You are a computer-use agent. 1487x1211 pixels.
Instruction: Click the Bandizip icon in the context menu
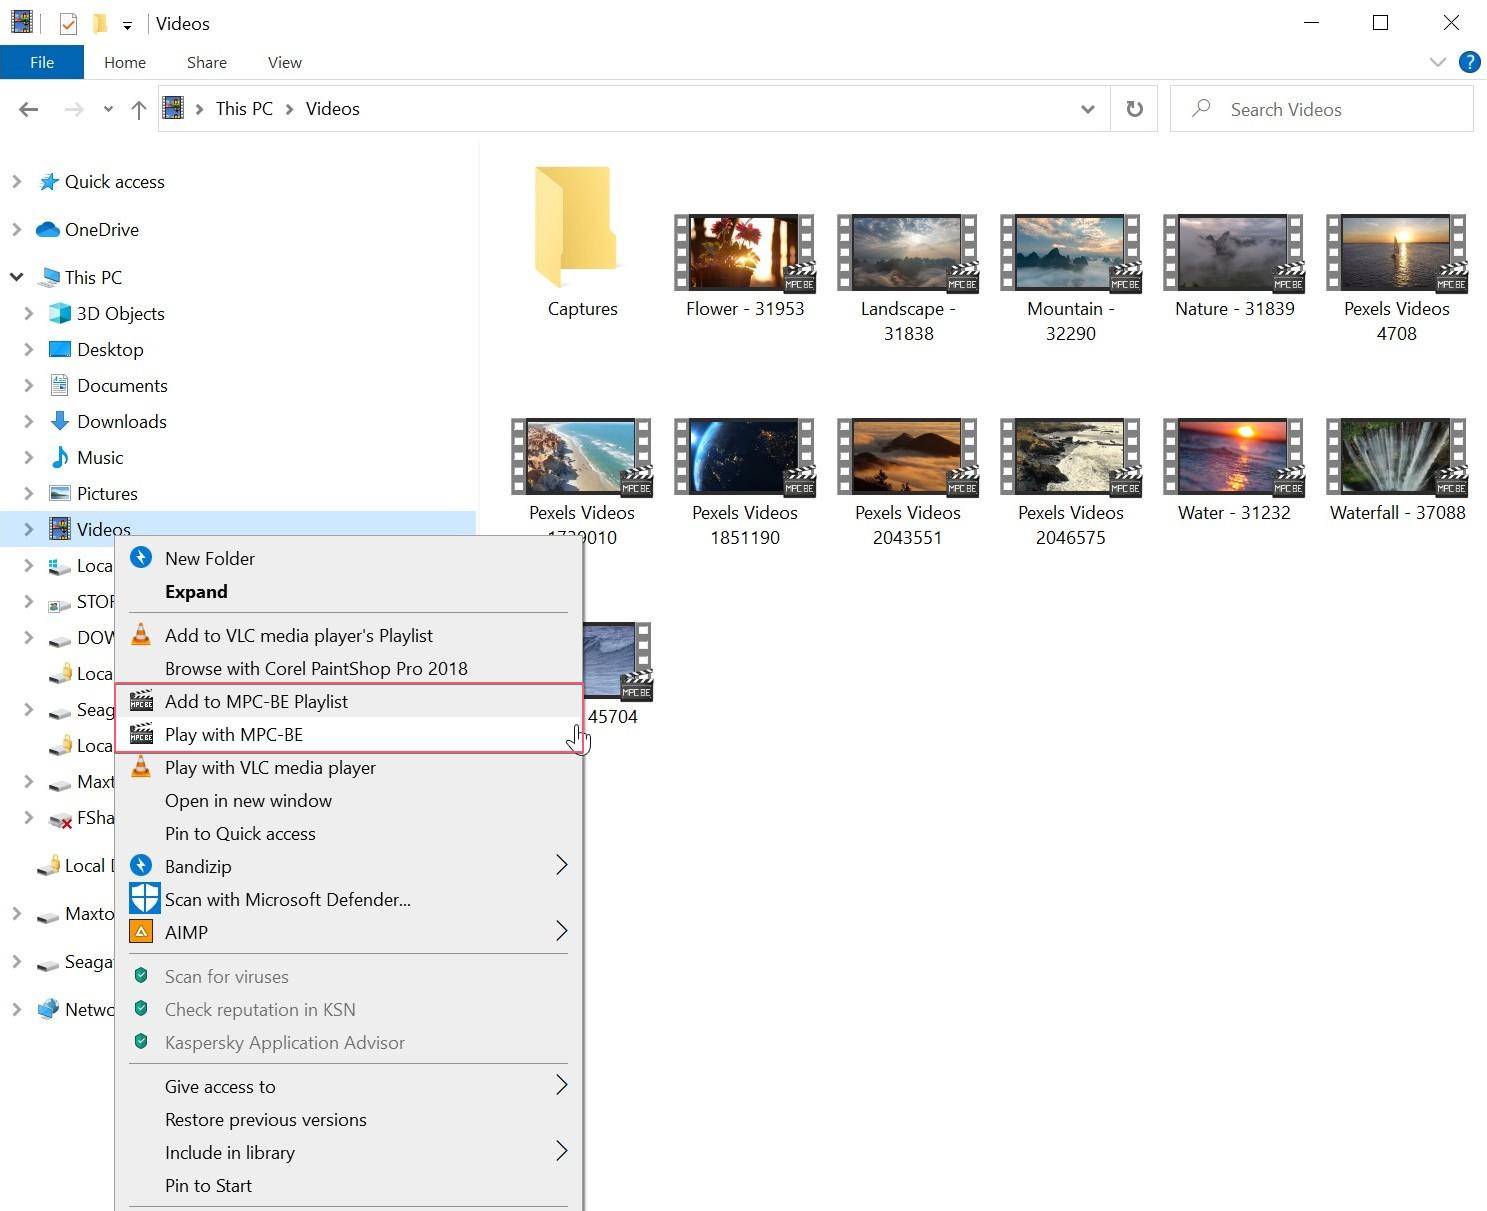[x=141, y=865]
